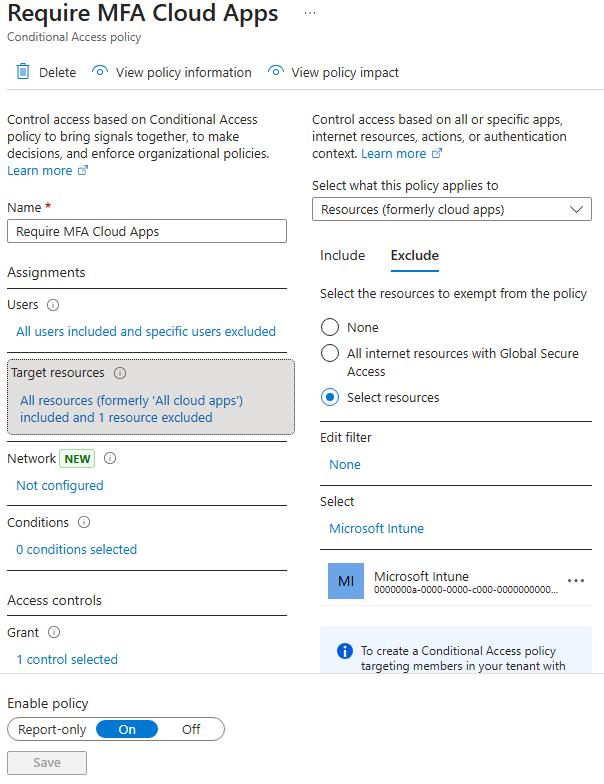
Task: Click the eye icon for View policy information
Action: coord(100,72)
